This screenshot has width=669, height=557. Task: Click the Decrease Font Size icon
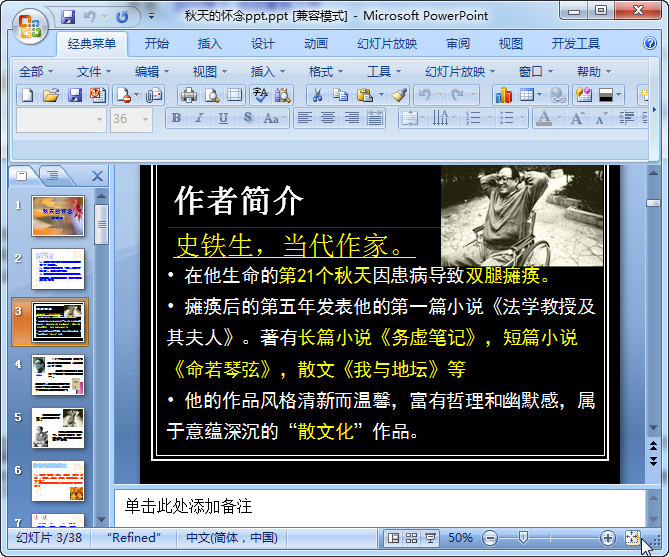601,118
